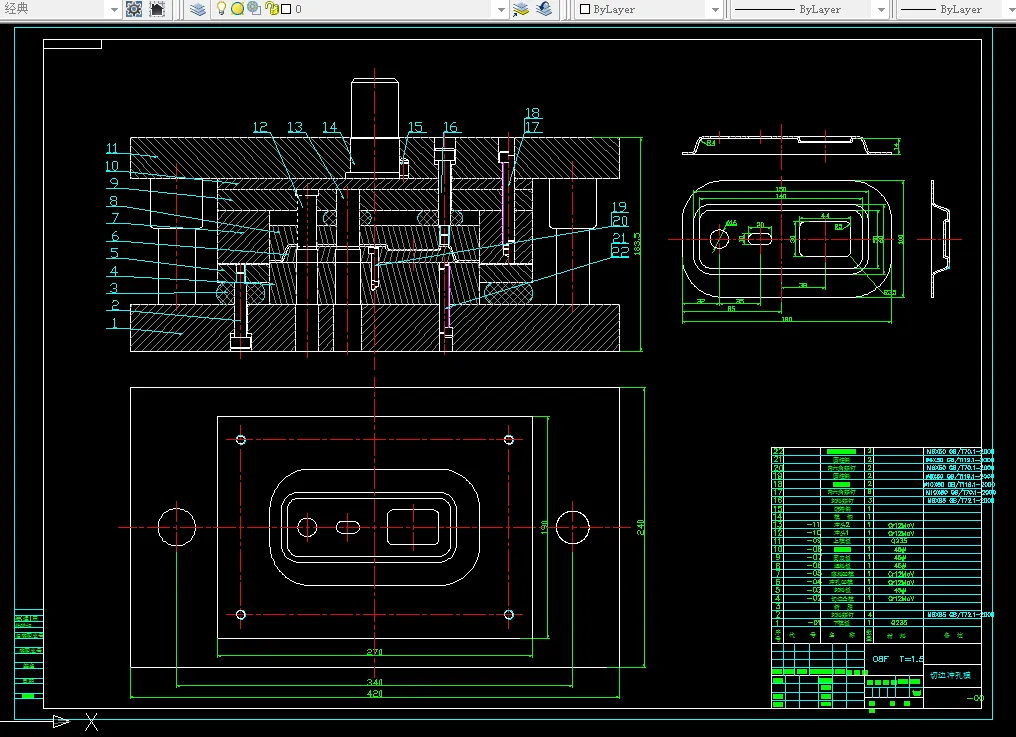This screenshot has width=1016, height=737.
Task: Click part number 12 callout label
Action: (x=261, y=127)
